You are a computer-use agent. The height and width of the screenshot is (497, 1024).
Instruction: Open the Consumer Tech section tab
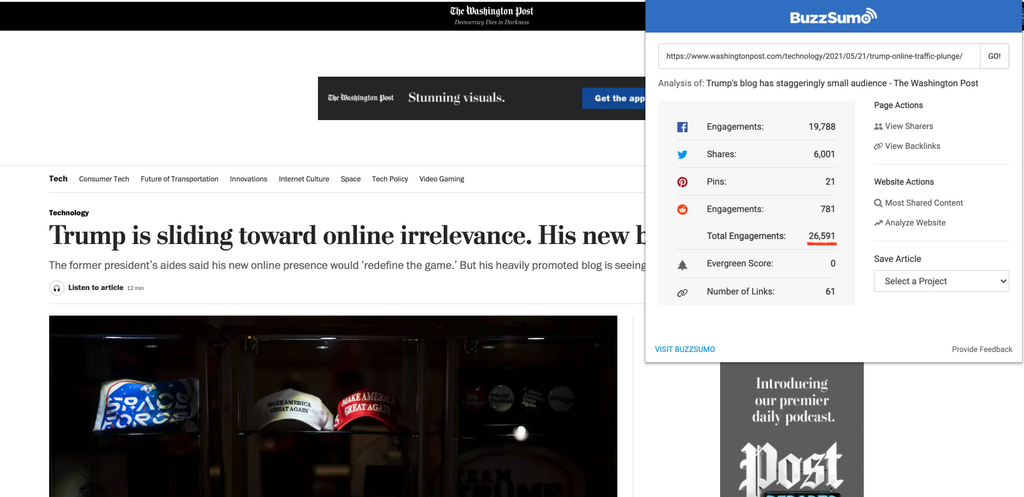[x=104, y=179]
